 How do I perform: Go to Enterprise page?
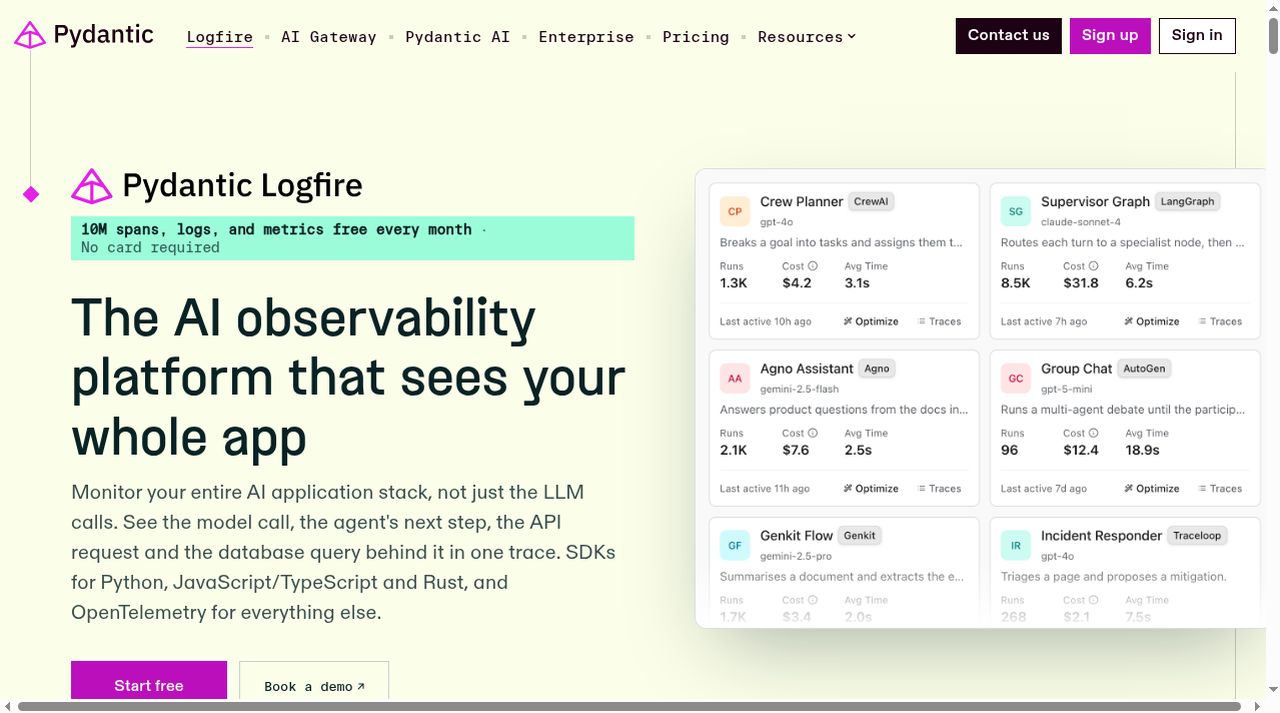(586, 37)
